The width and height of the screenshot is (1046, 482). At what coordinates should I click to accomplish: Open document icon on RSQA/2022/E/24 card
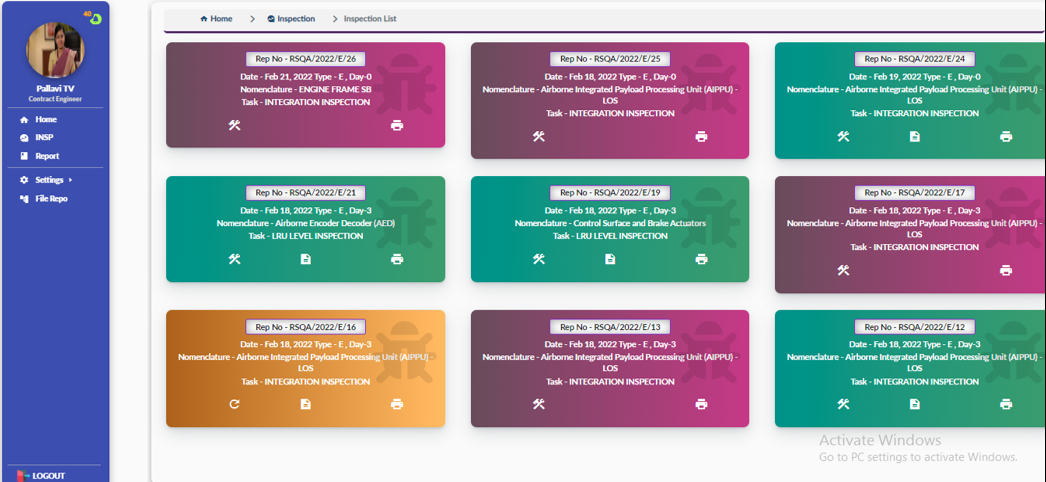914,136
